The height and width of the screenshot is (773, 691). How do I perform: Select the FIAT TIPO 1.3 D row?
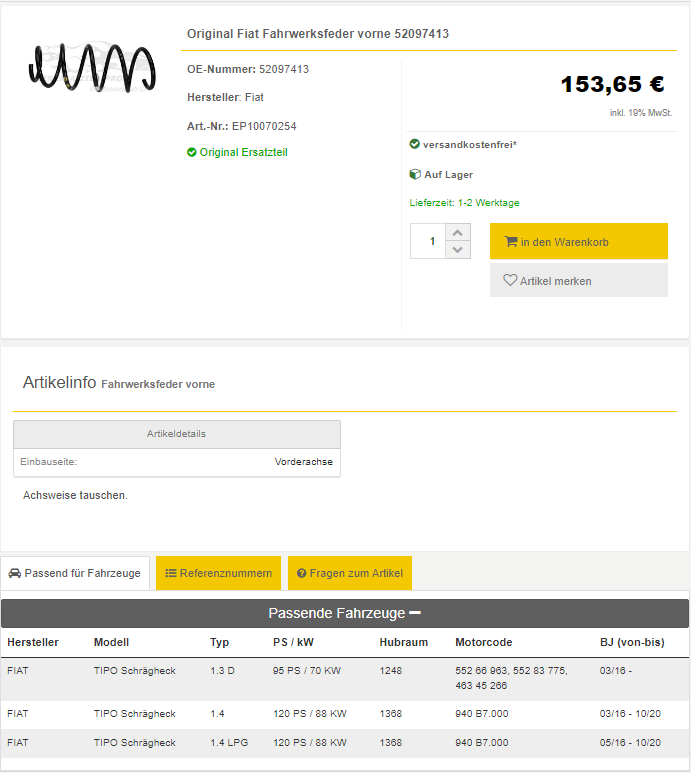tap(344, 678)
